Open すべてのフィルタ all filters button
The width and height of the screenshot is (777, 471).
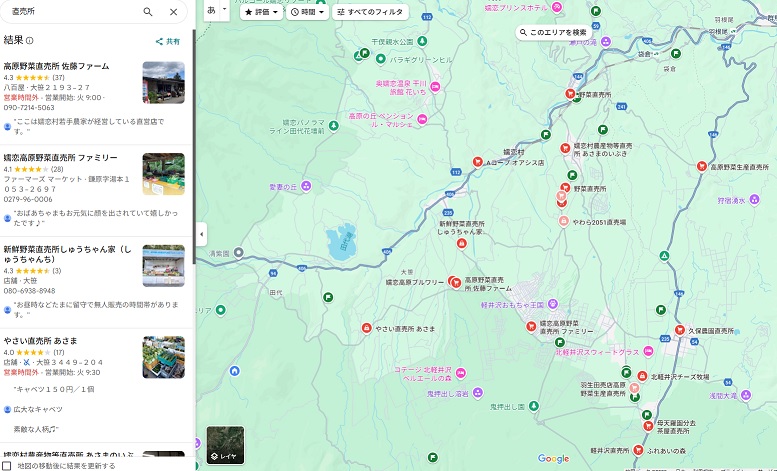370,12
